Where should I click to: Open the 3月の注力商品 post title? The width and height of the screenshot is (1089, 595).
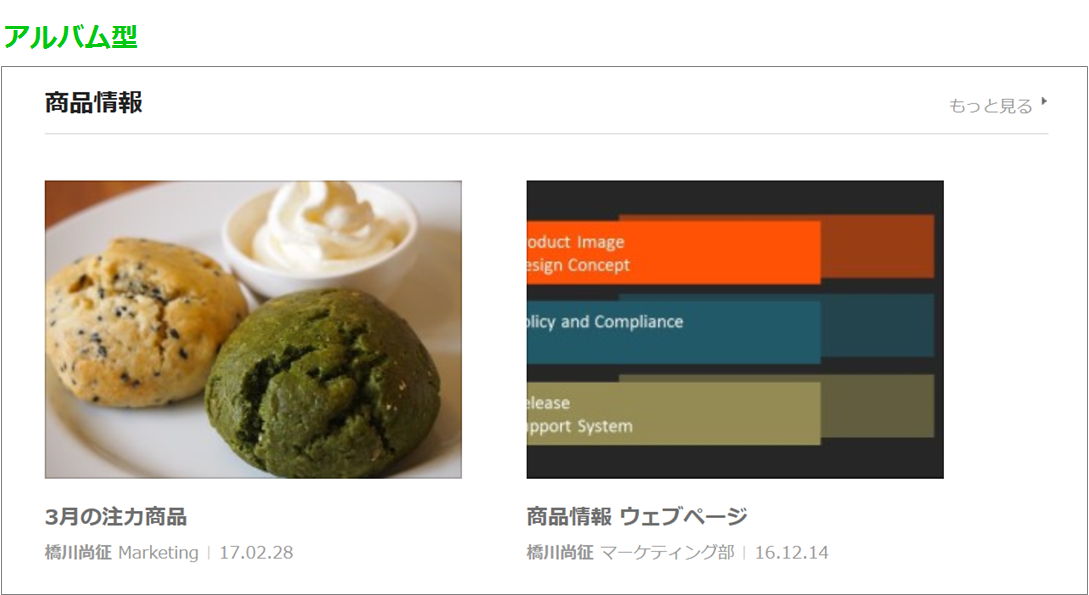tap(115, 517)
